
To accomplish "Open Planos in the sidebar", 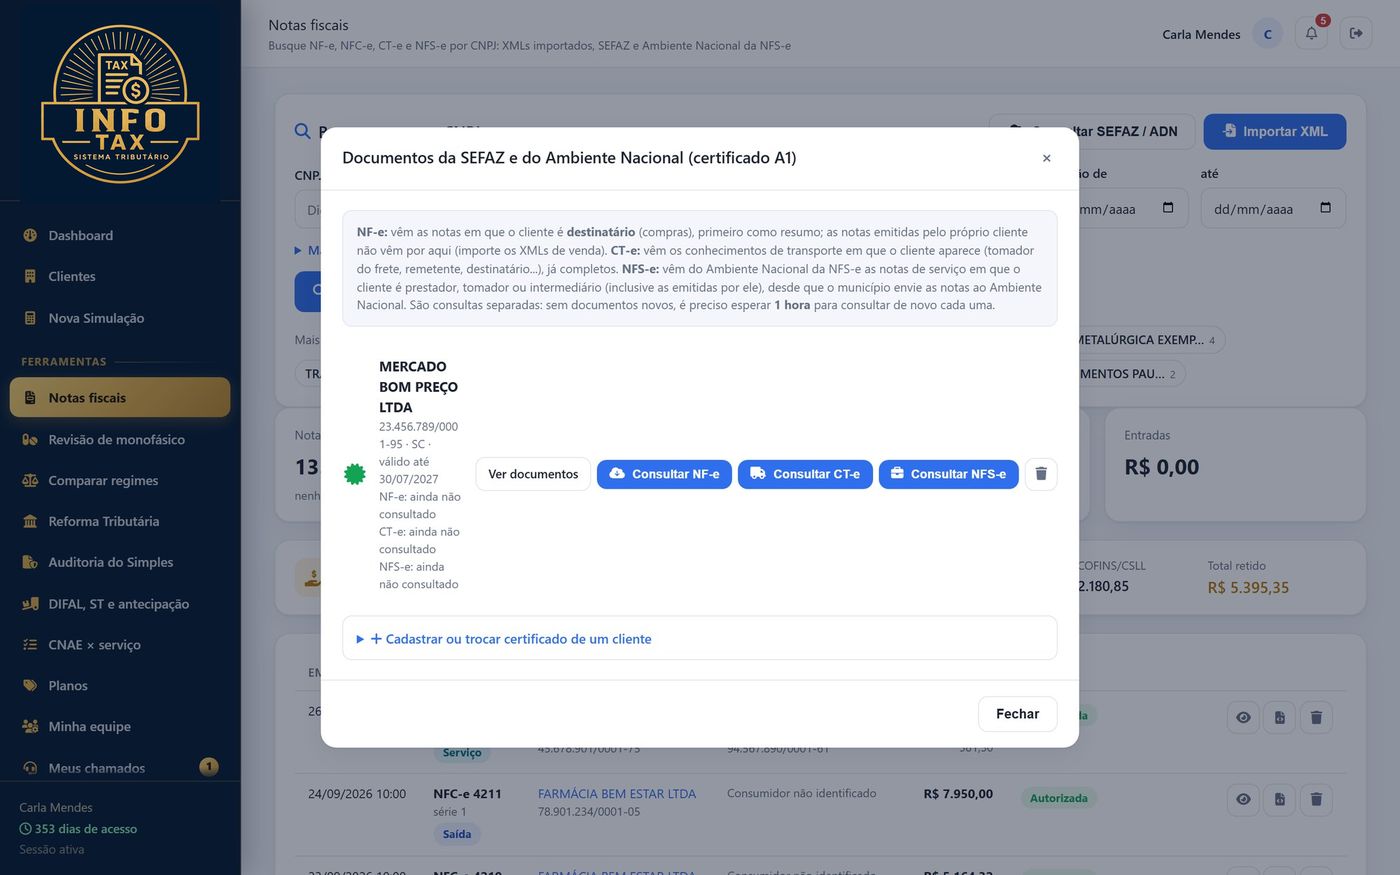I will pyautogui.click(x=120, y=685).
